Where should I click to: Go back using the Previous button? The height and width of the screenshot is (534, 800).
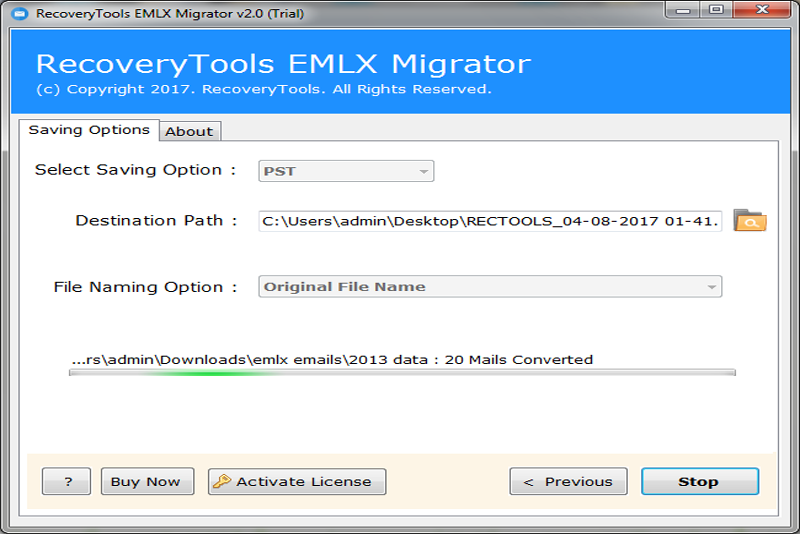[x=568, y=481]
